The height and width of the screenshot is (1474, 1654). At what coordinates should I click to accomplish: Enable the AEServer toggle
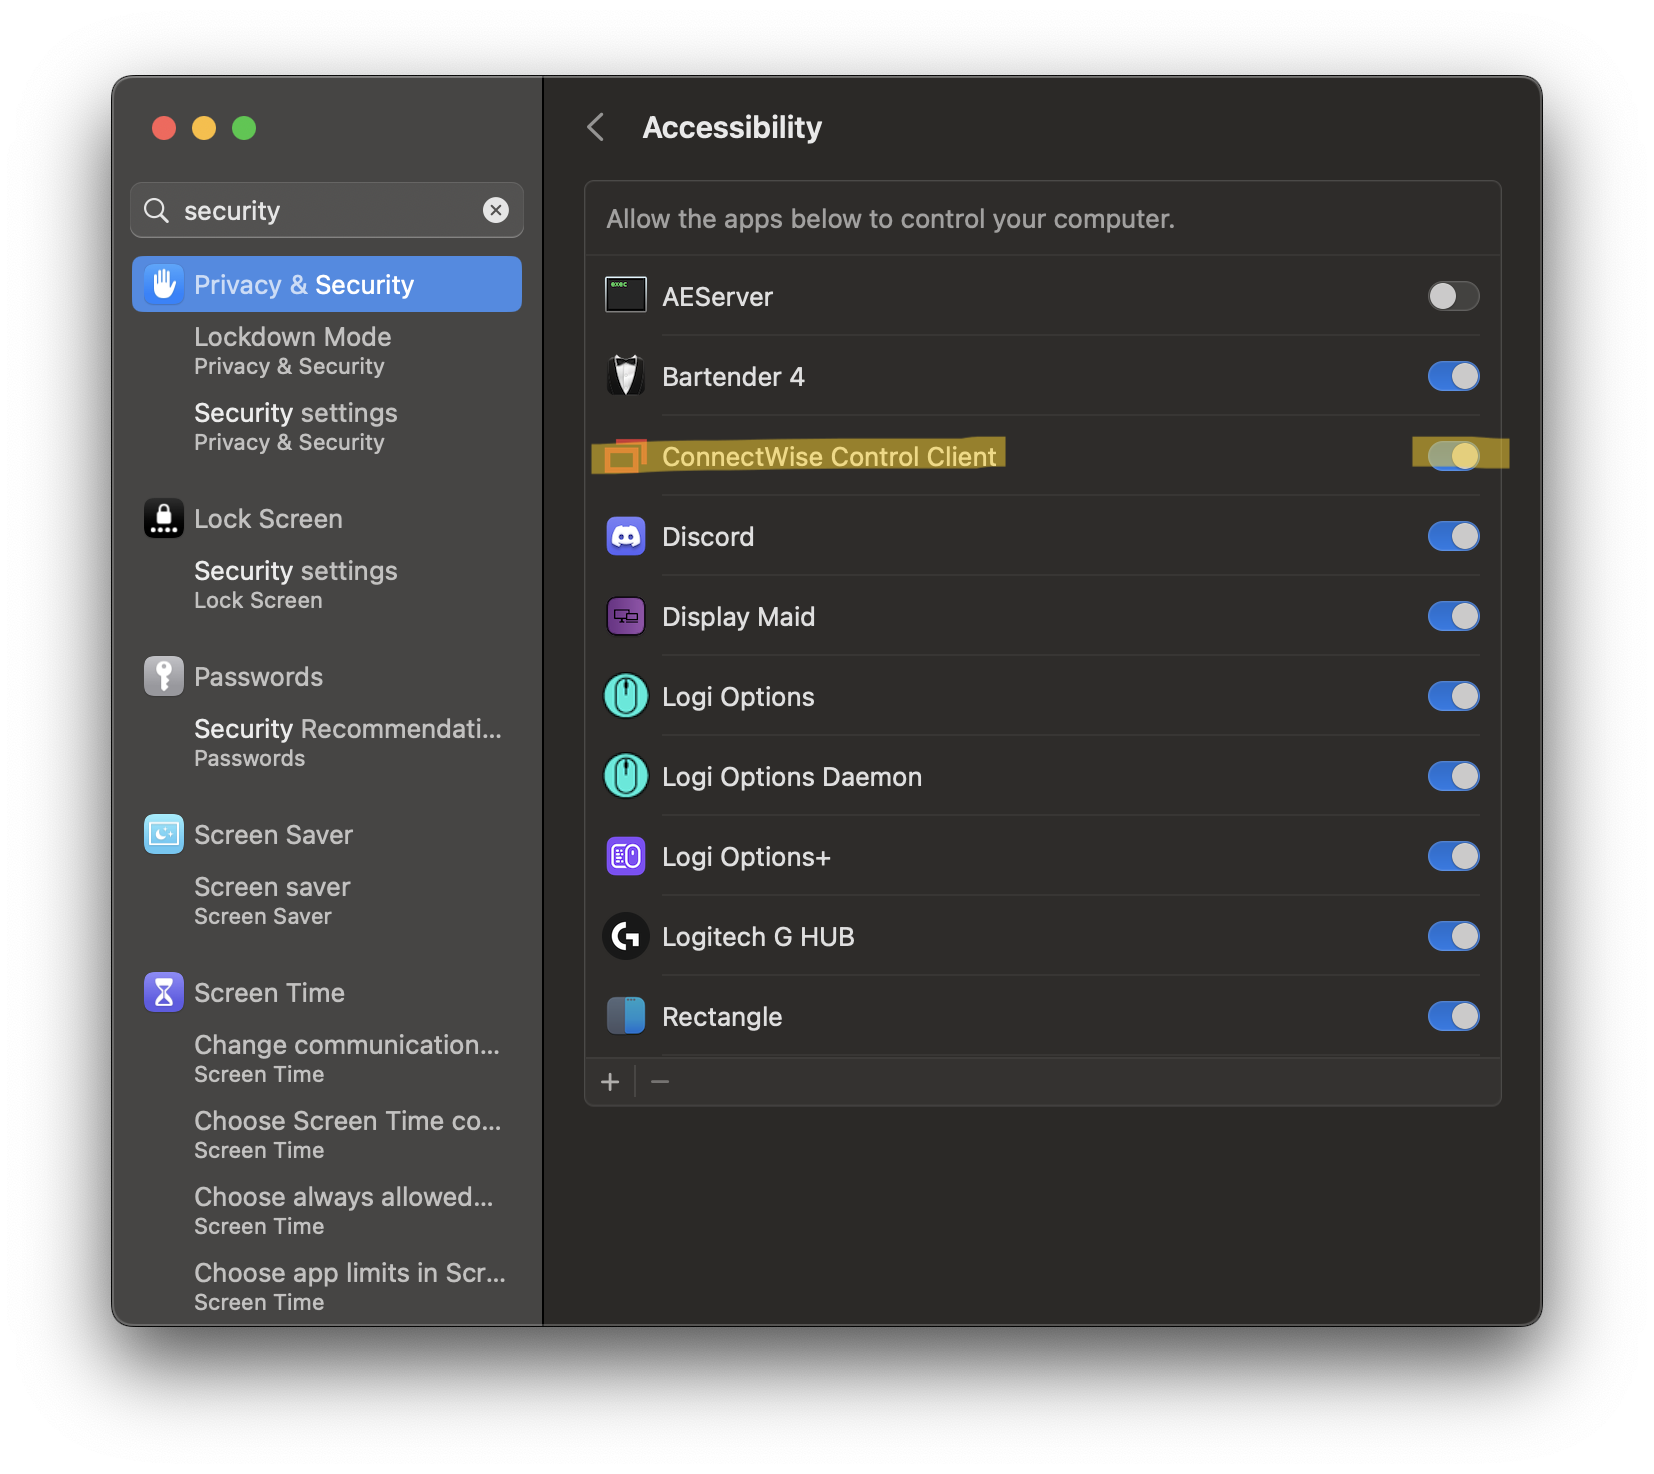click(x=1453, y=296)
